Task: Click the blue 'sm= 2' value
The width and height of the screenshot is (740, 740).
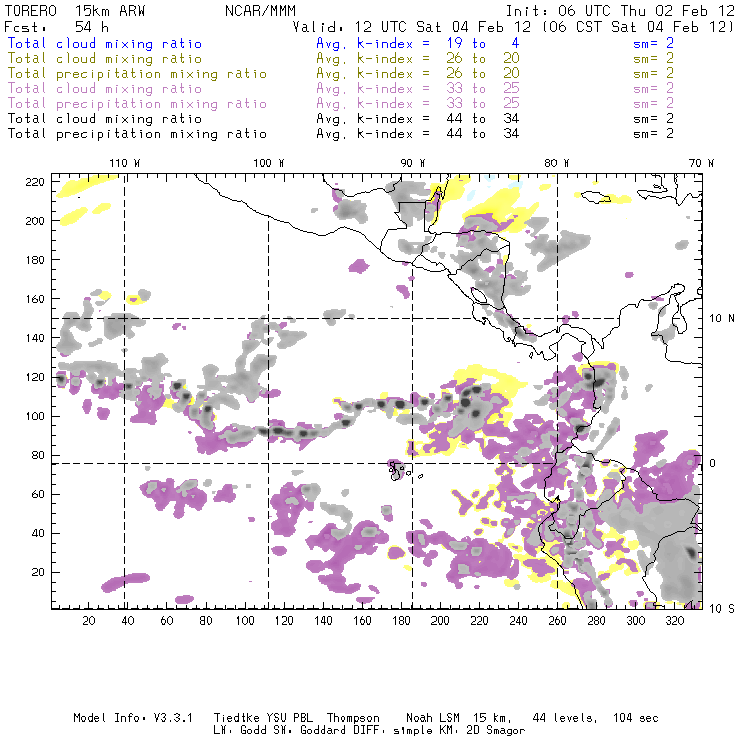Action: (653, 44)
